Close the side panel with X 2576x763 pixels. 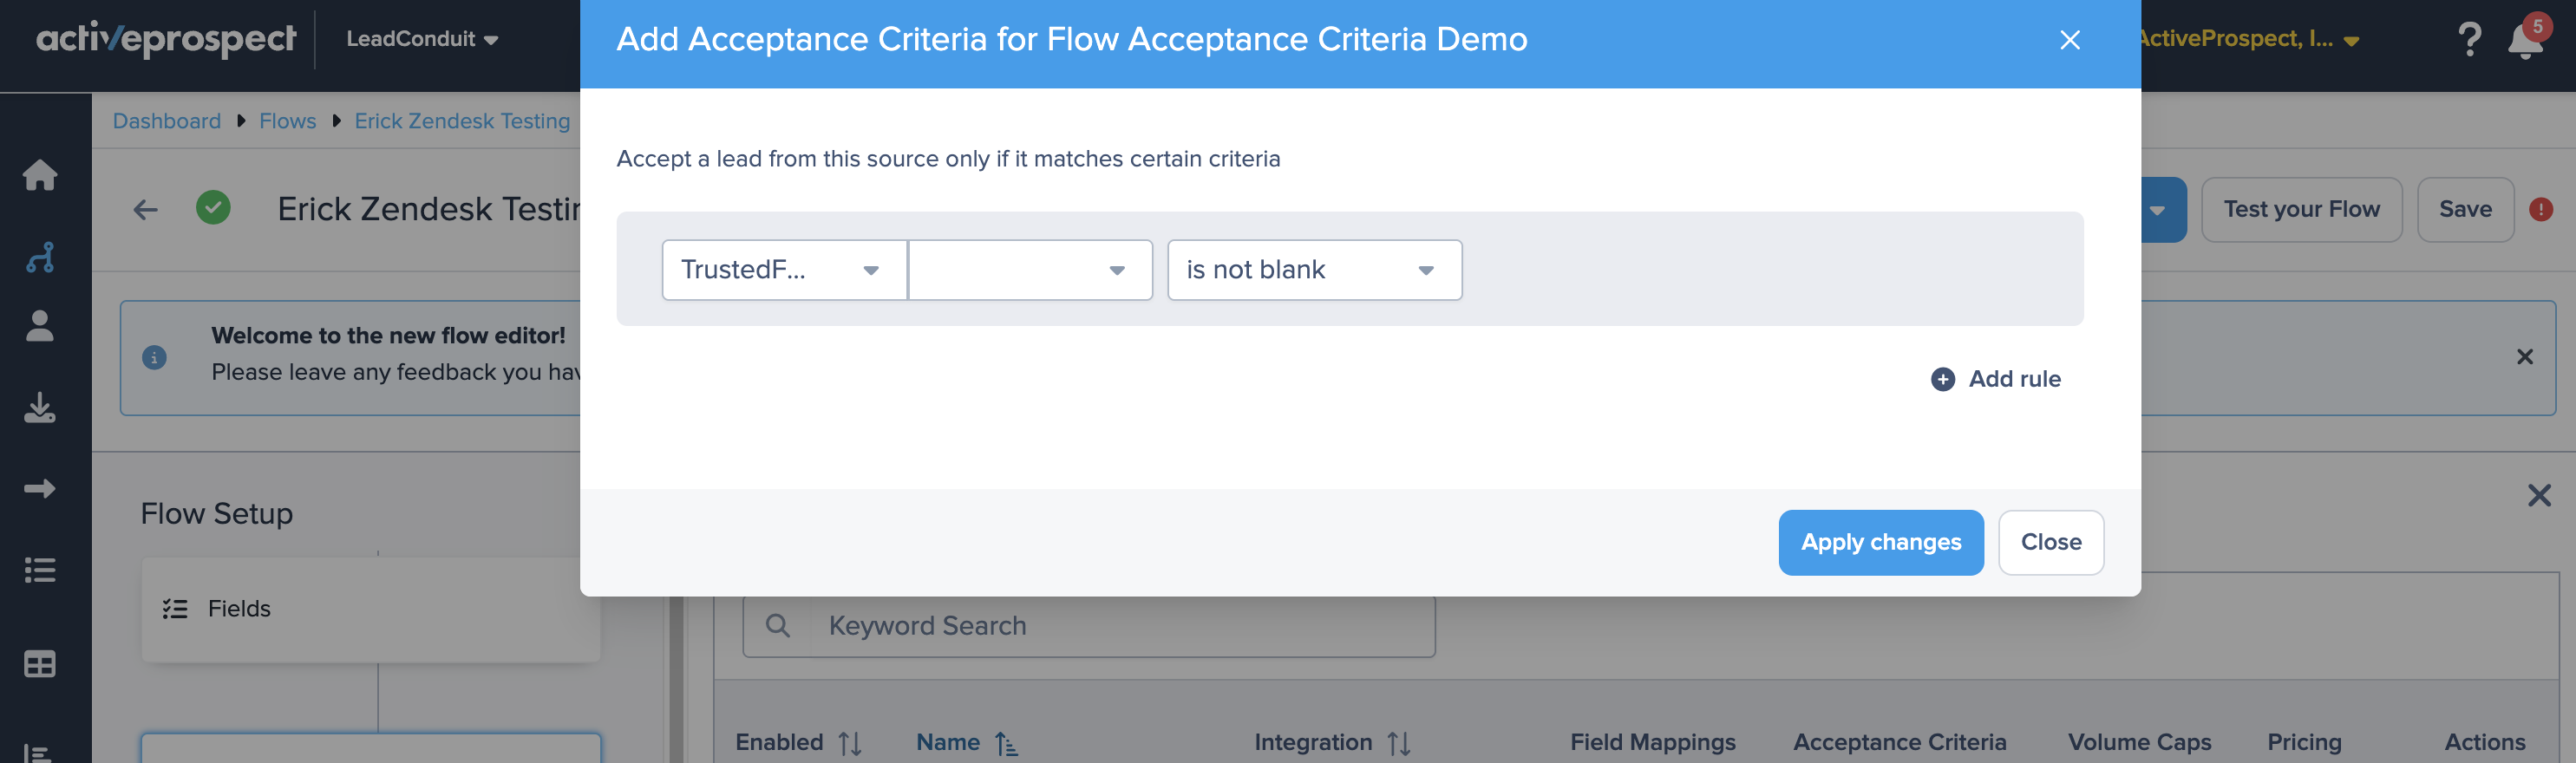point(2539,495)
